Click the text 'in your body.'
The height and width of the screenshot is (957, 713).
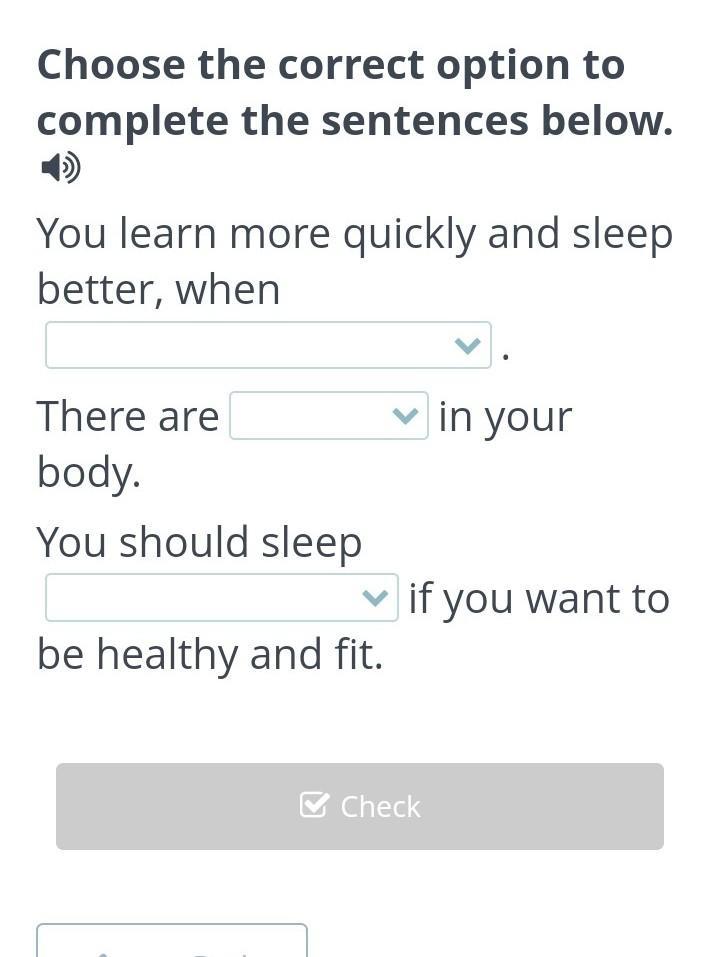[504, 417]
